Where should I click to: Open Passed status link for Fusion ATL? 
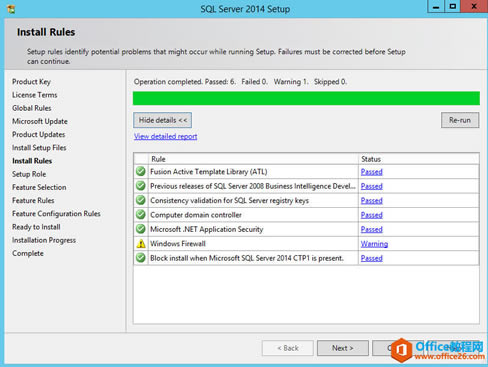coord(372,172)
